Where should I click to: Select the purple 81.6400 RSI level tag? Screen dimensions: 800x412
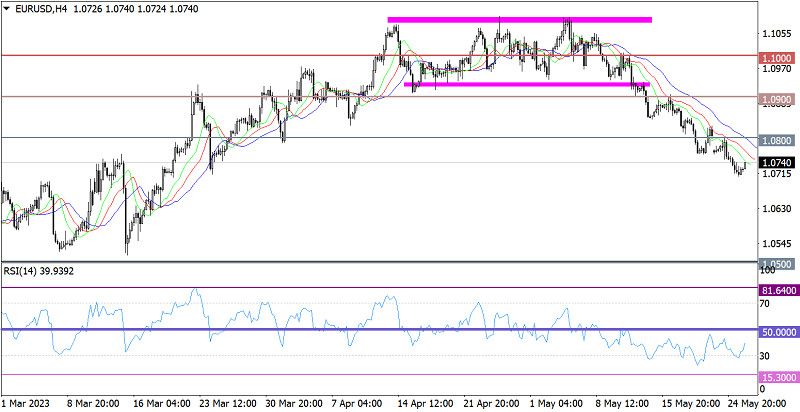coord(777,291)
